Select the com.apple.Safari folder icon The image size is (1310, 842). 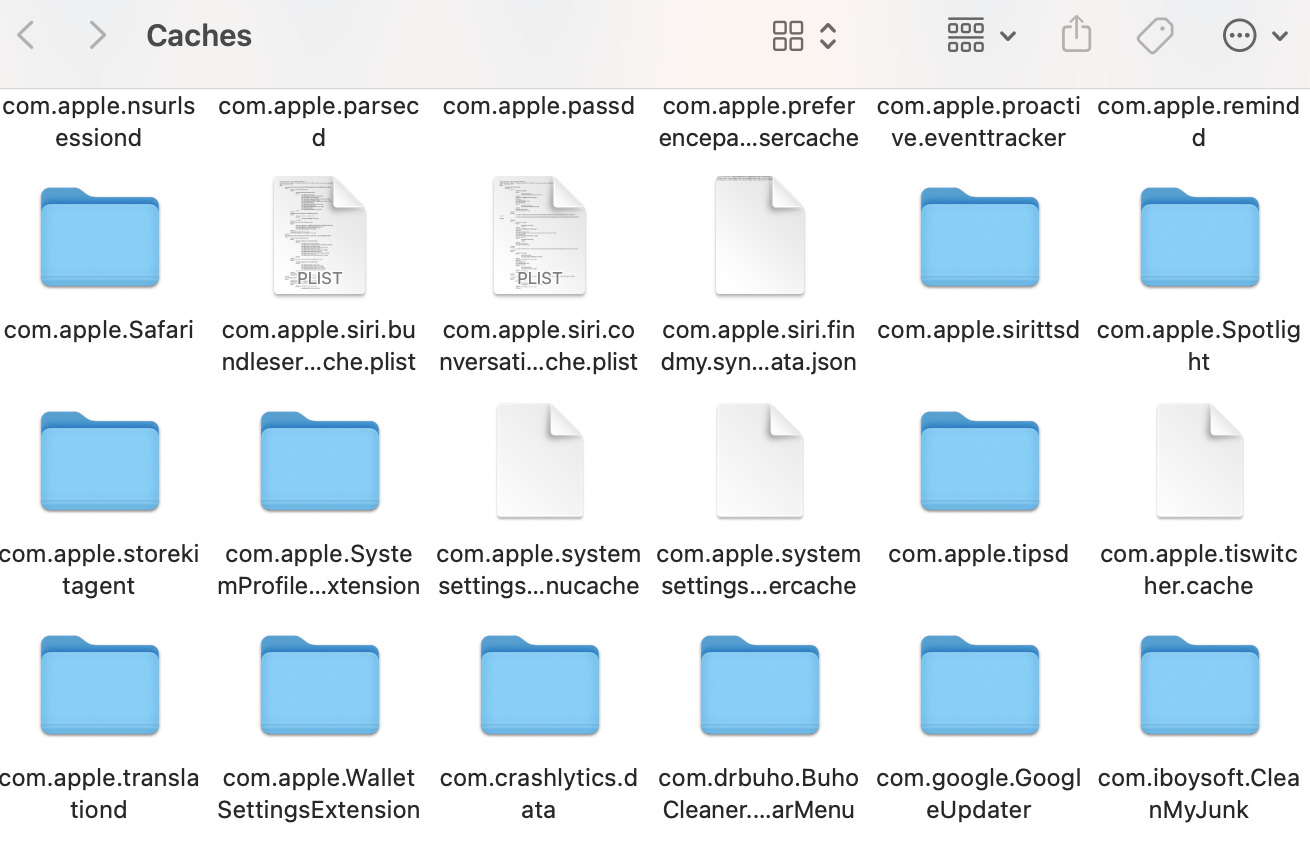[x=99, y=237]
